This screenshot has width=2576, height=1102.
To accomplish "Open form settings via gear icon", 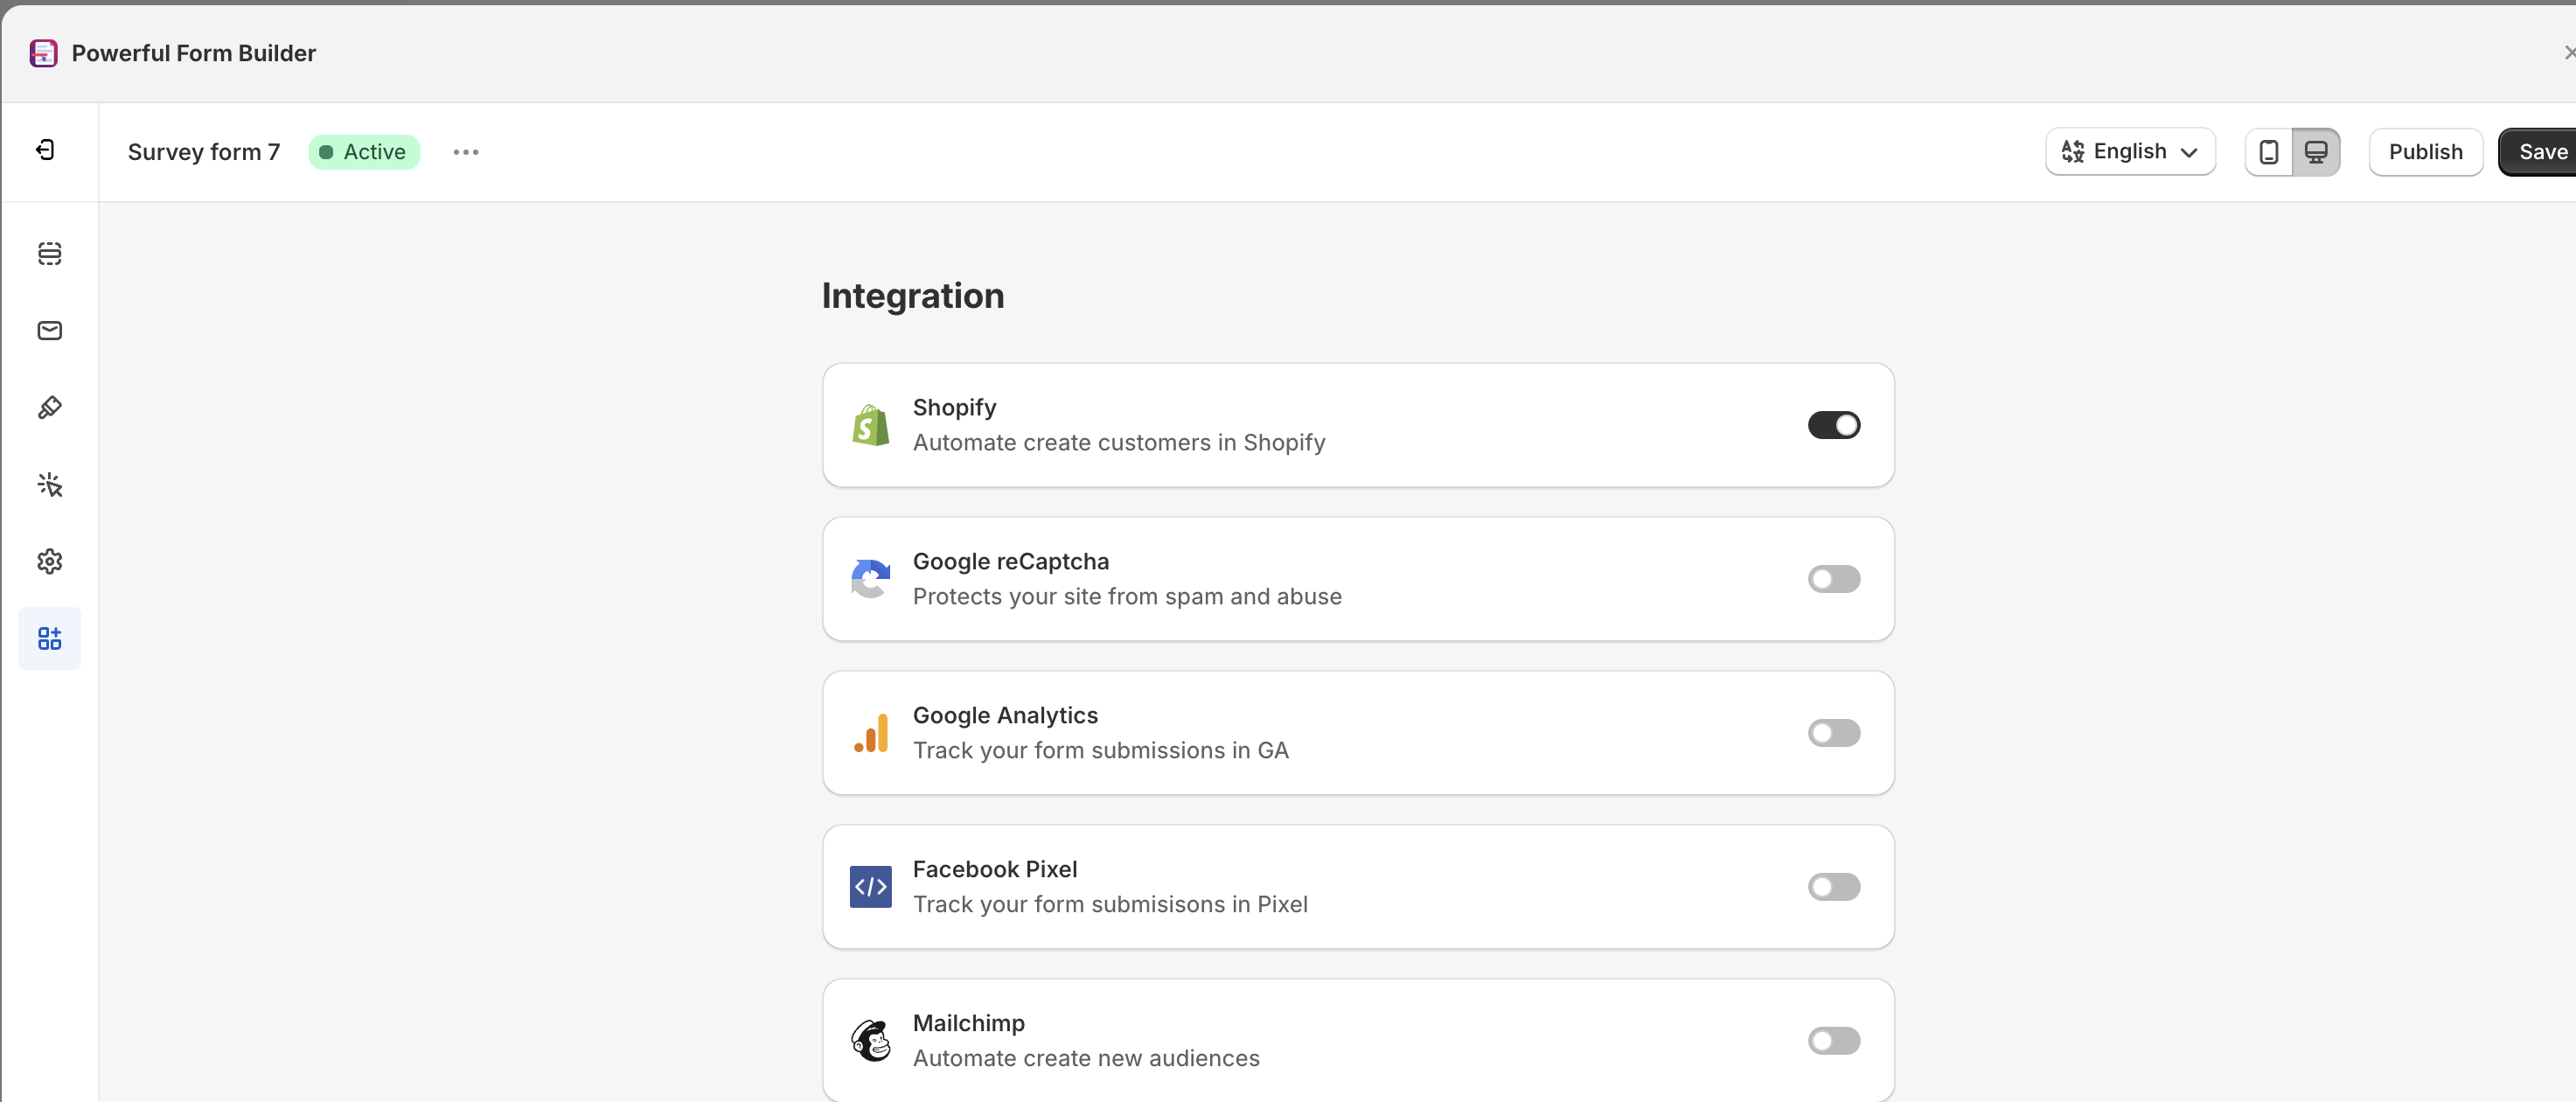I will click(49, 561).
